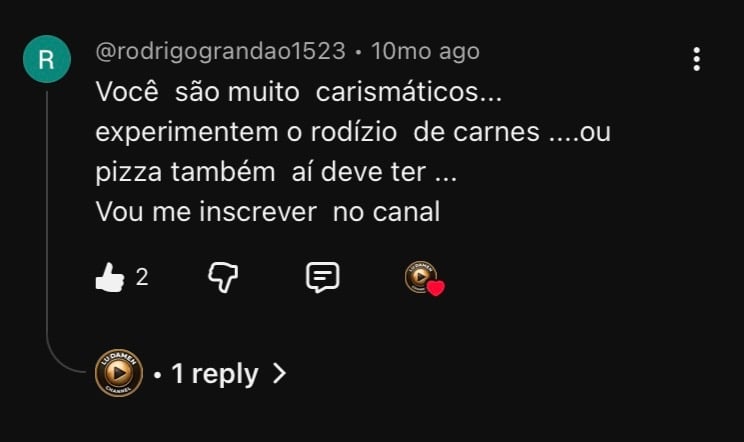The height and width of the screenshot is (442, 744).
Task: Click the text 'Vou me inscrever no canal'
Action: (268, 212)
